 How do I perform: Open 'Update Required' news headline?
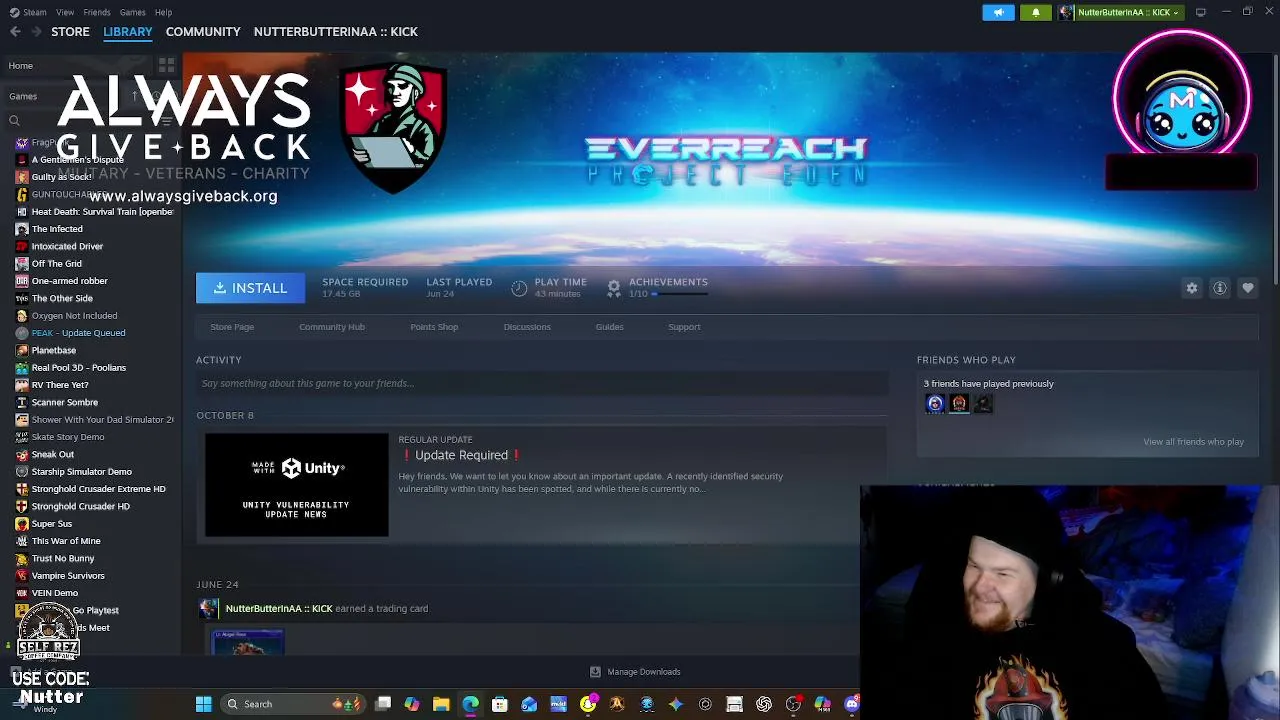pos(461,455)
